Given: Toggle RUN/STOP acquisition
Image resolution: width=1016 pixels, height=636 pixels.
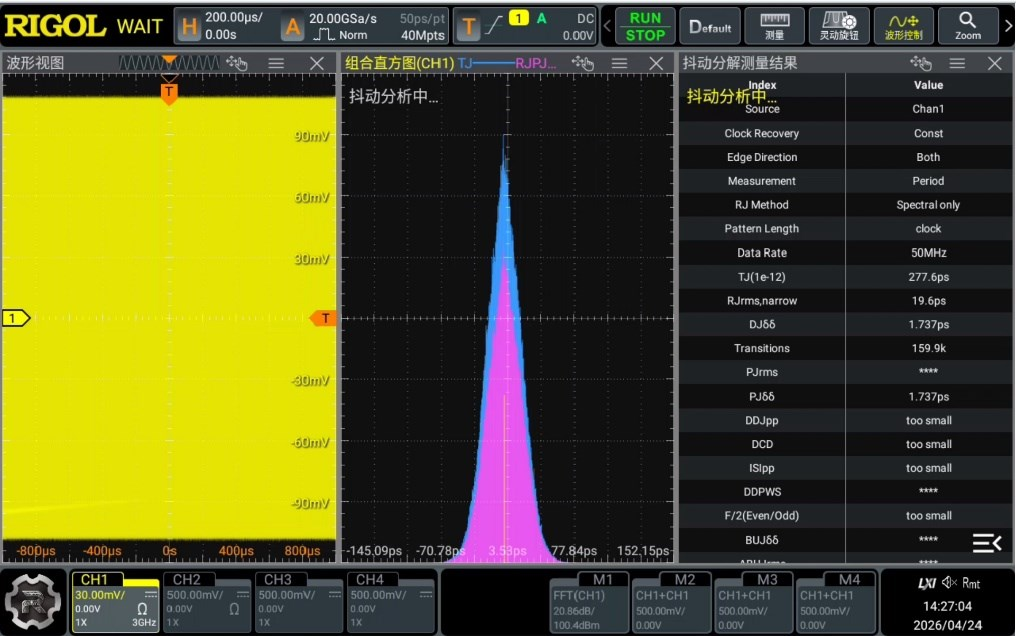Looking at the screenshot, I should 645,27.
